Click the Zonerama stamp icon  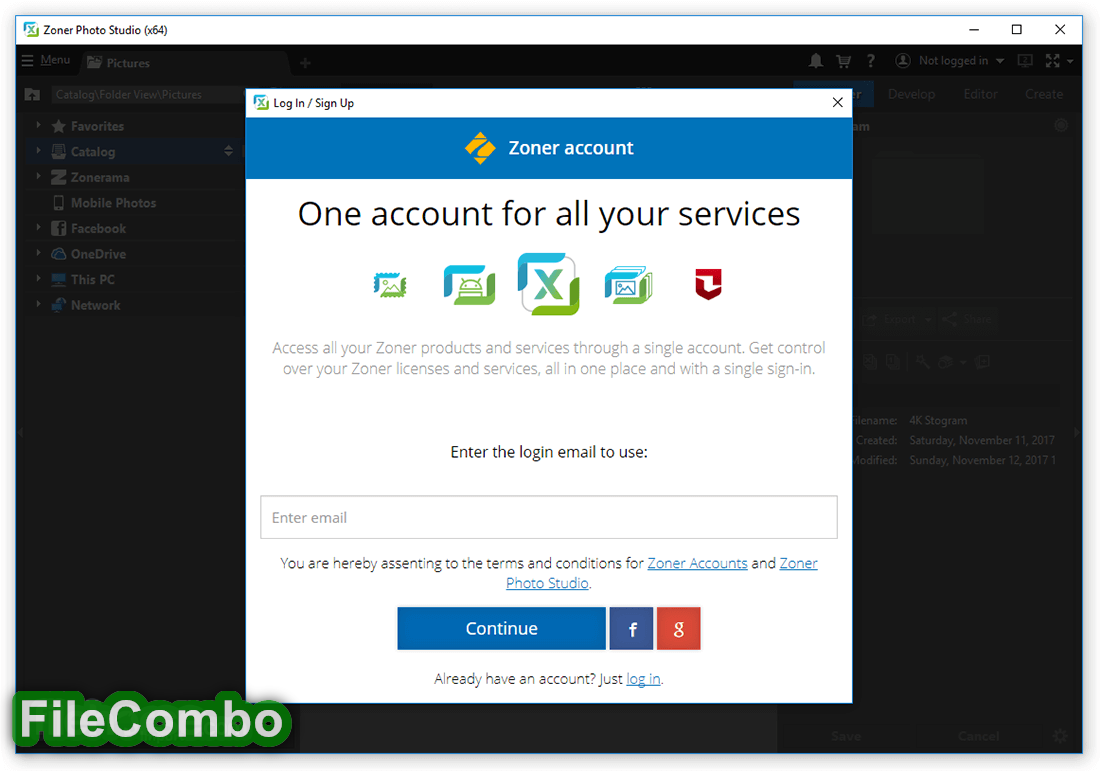pyautogui.click(x=390, y=285)
